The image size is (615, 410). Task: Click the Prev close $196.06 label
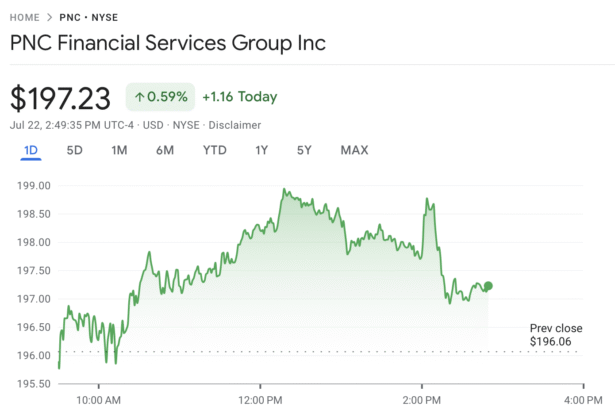click(x=556, y=335)
